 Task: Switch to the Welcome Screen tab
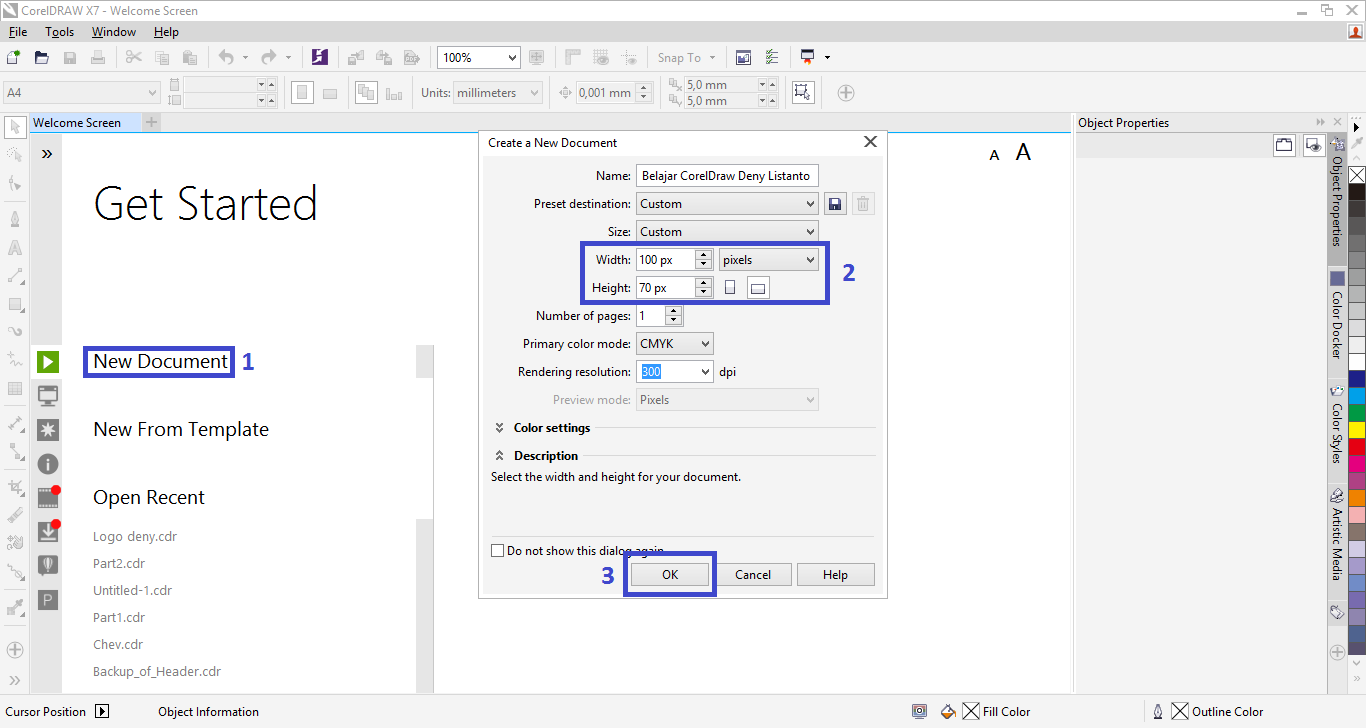pyautogui.click(x=77, y=123)
